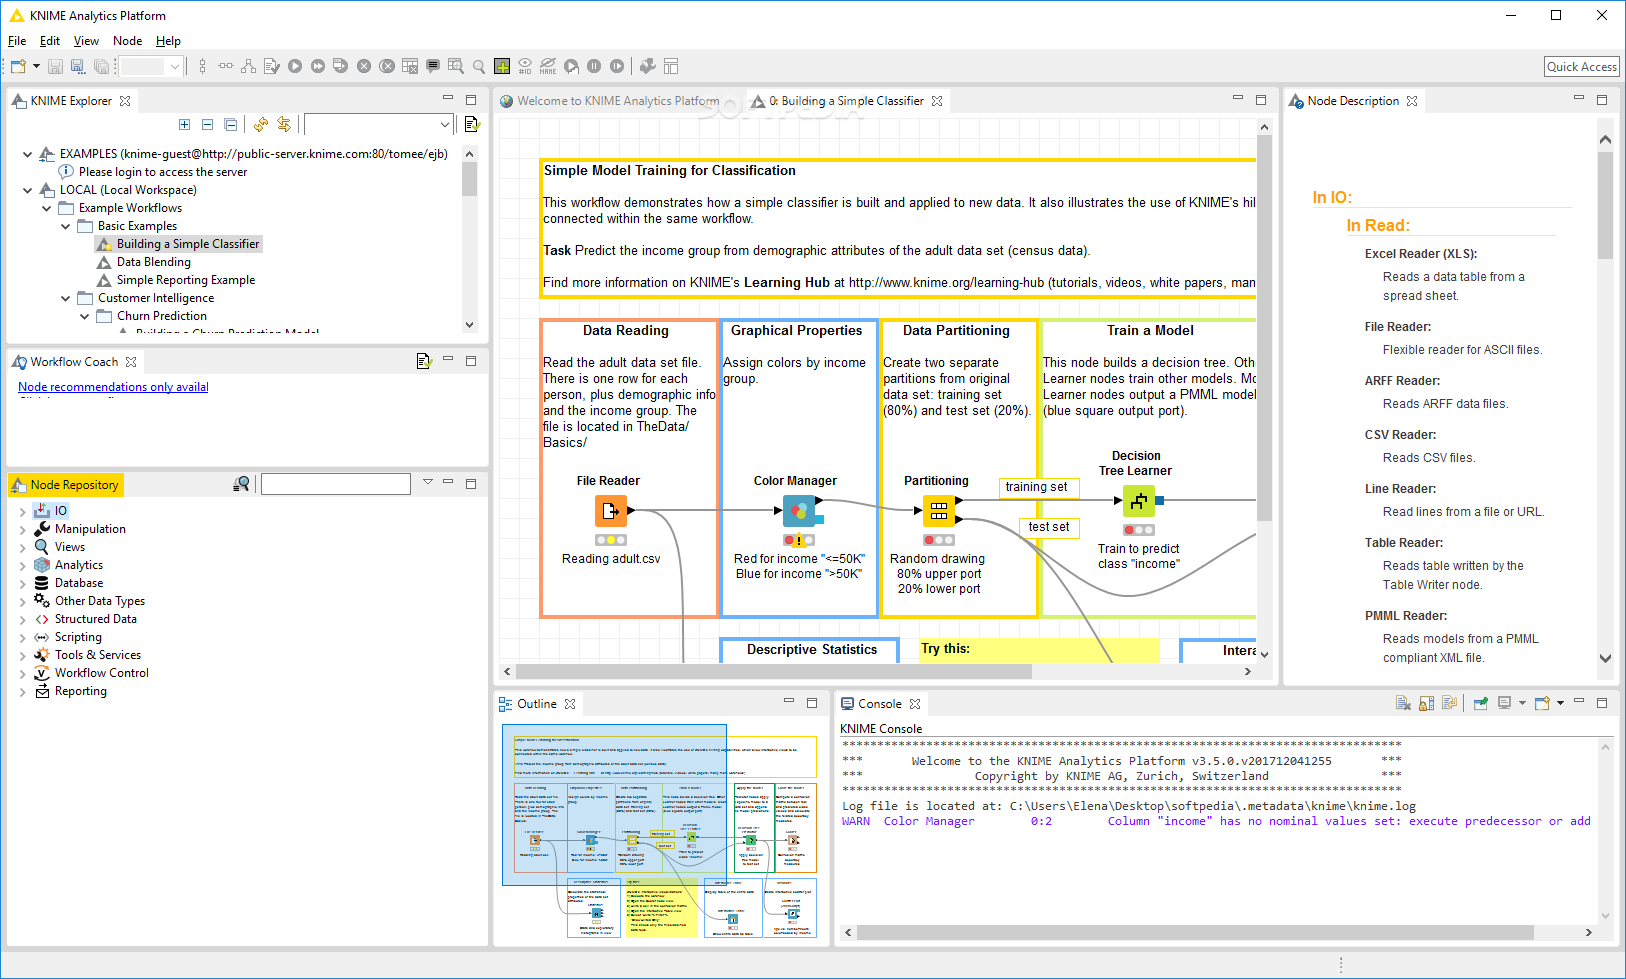Click the add node comment speech-bubble icon

tap(433, 66)
